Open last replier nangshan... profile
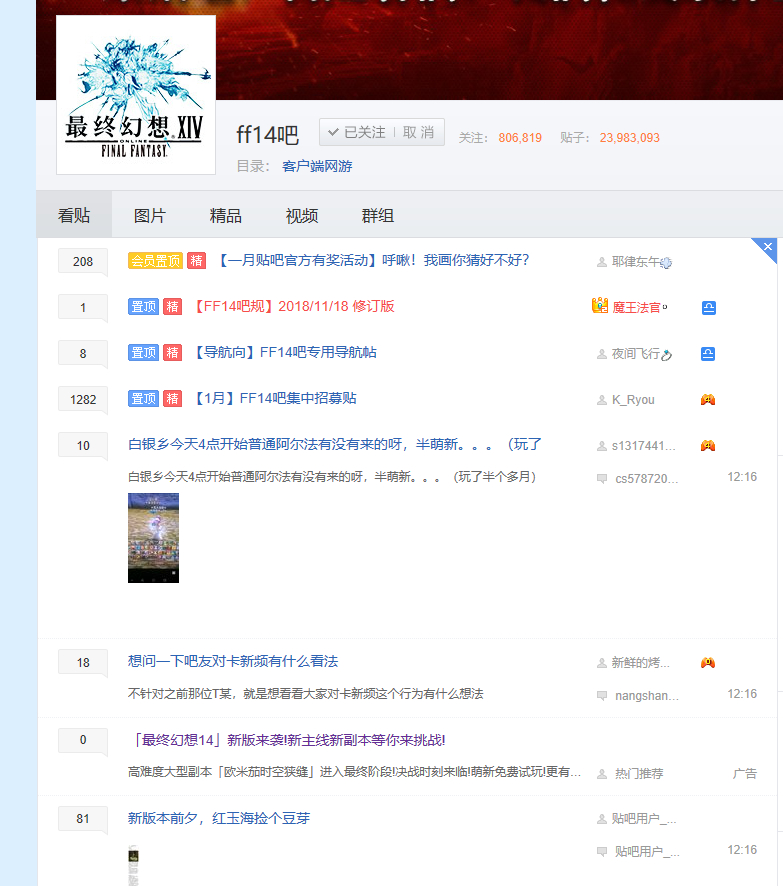This screenshot has width=783, height=886. point(647,696)
